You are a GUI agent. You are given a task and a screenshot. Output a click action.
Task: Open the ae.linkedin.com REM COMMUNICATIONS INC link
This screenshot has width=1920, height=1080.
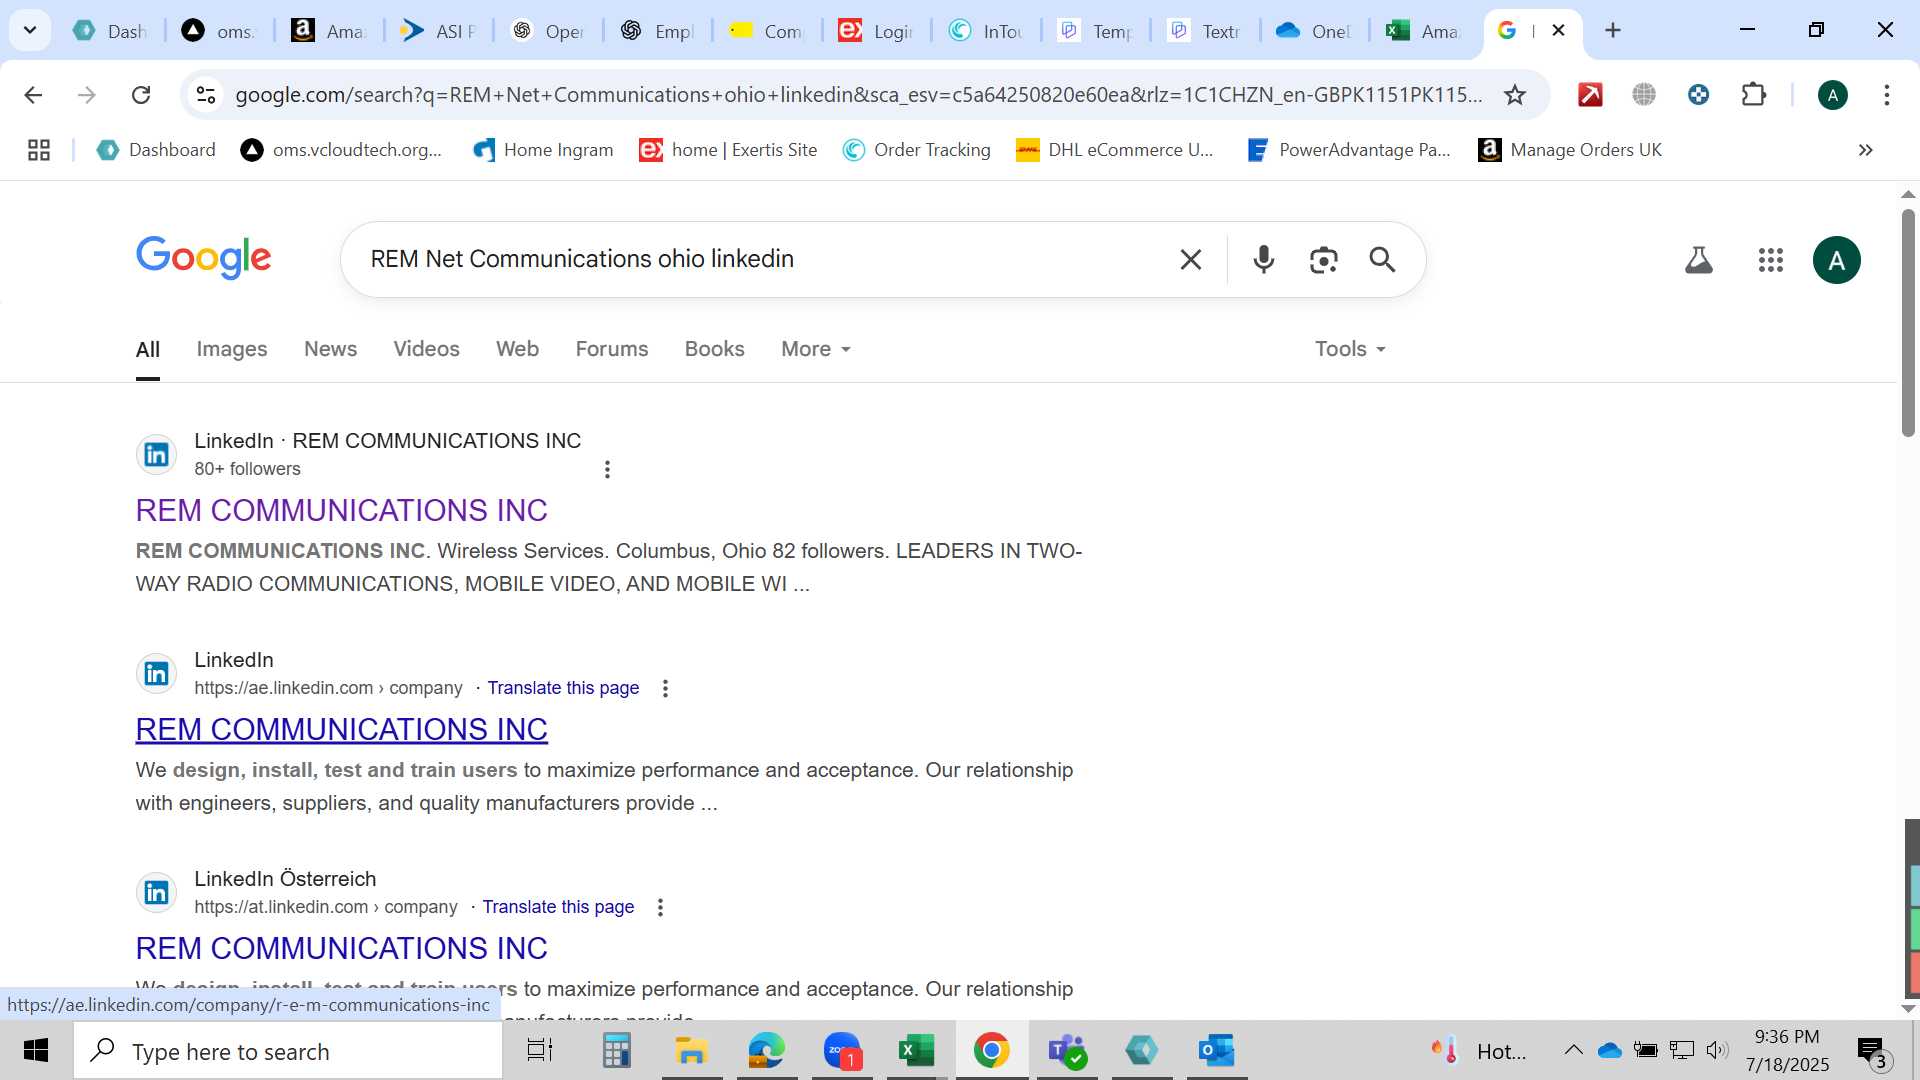[x=341, y=730]
